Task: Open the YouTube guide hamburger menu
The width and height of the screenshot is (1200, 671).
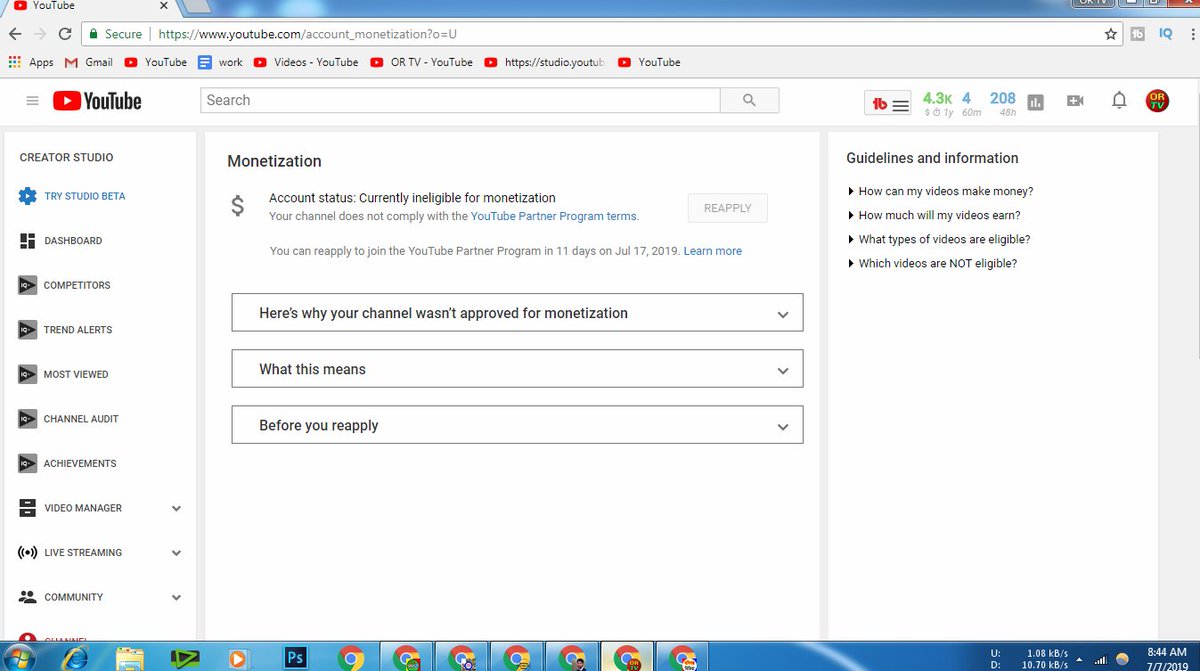Action: coord(32,101)
